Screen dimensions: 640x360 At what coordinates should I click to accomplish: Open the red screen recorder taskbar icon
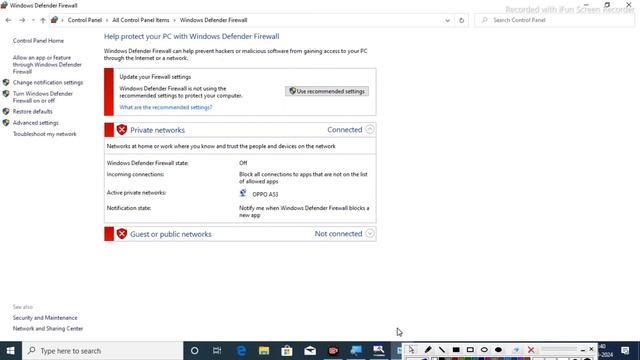[333, 351]
